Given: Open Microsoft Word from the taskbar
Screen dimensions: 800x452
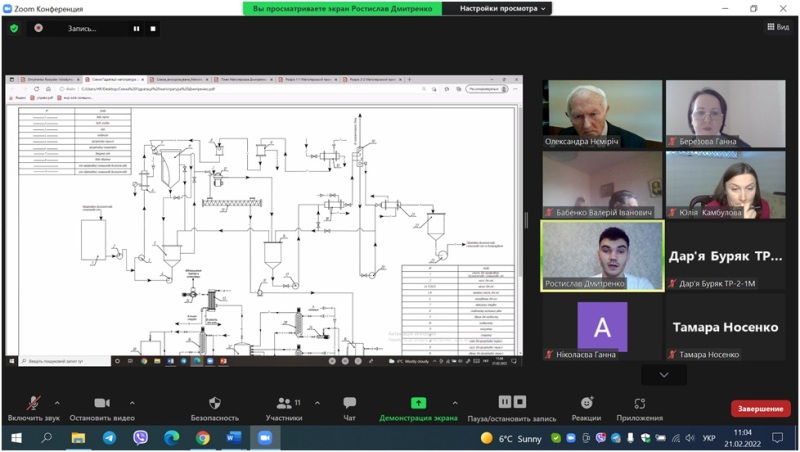Looking at the screenshot, I should pyautogui.click(x=234, y=438).
